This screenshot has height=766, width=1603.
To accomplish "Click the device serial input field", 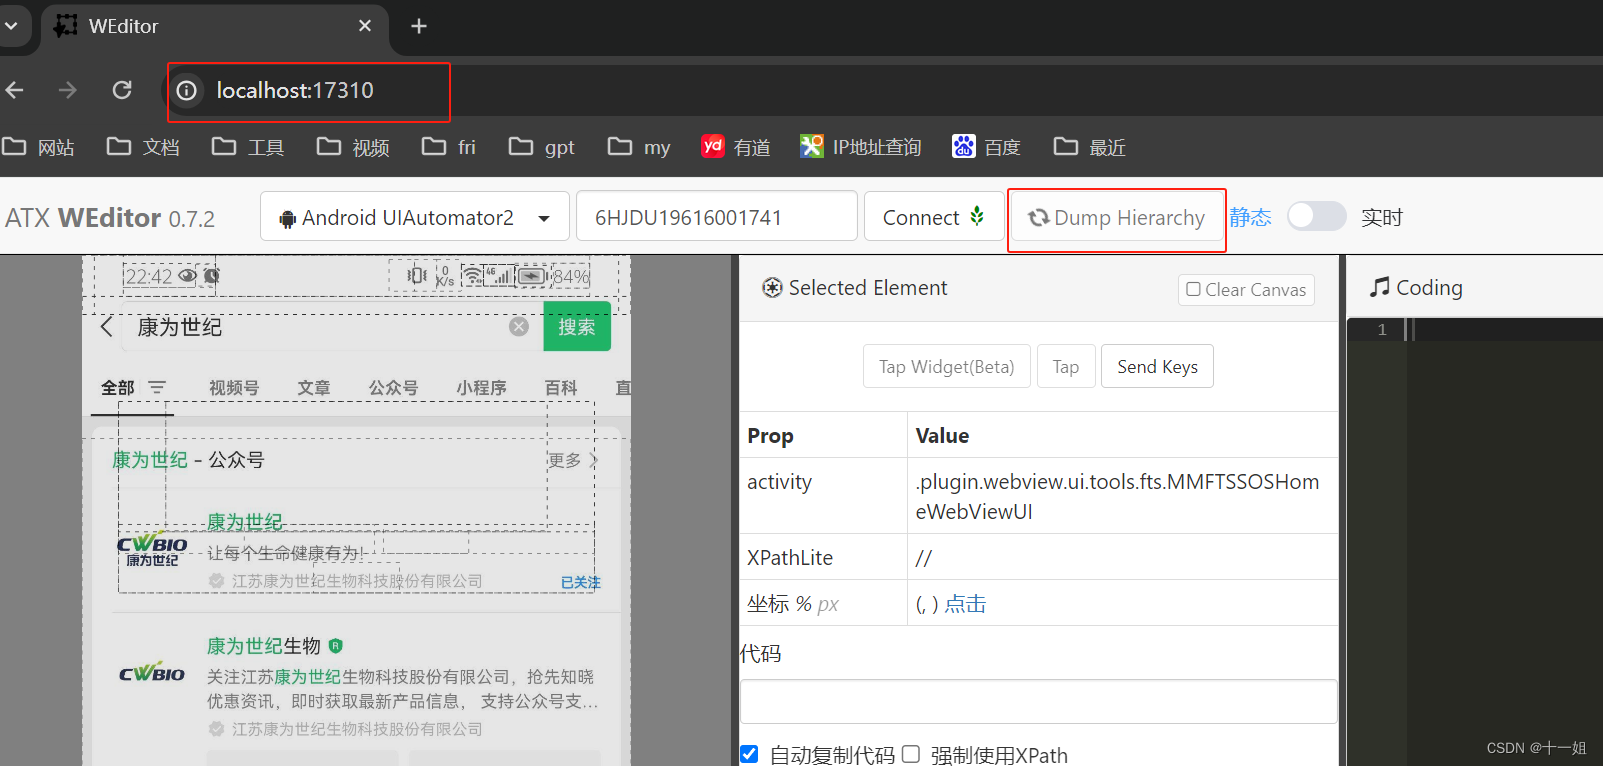I will coord(717,217).
